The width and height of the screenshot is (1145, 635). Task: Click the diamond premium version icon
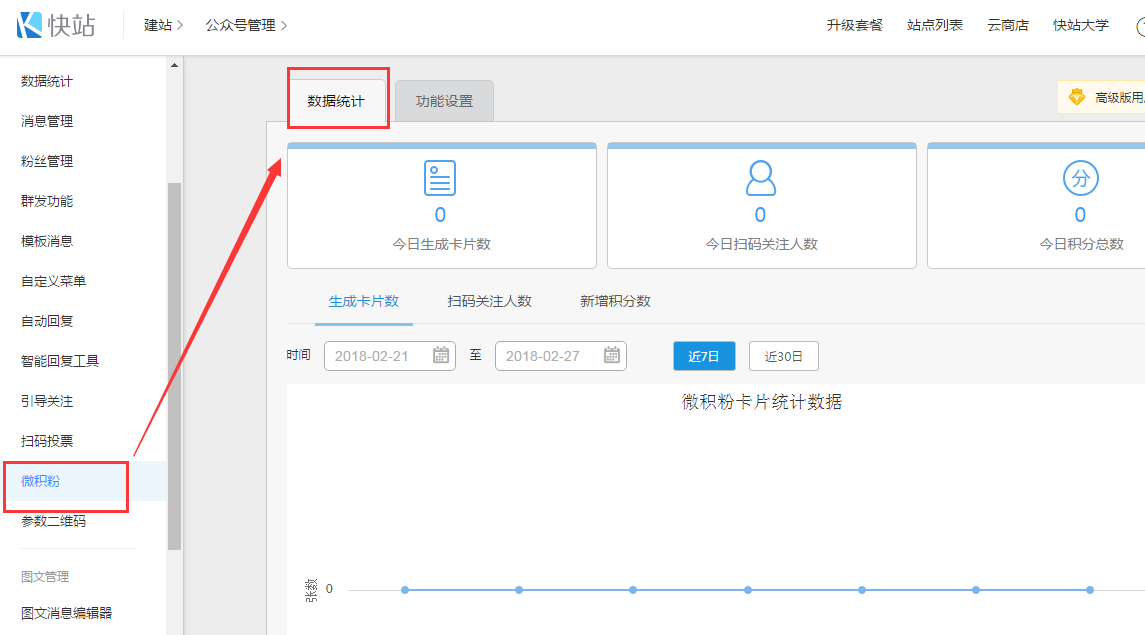coord(1077,97)
